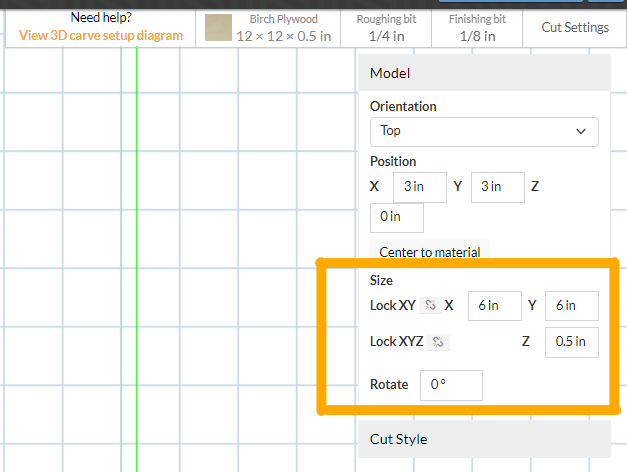Click the Size X input field

[495, 305]
